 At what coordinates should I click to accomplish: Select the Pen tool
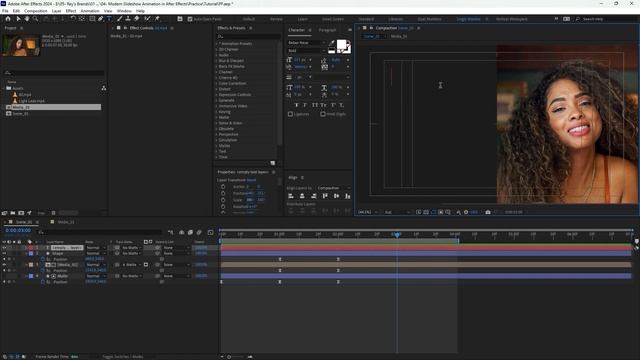[100, 19]
